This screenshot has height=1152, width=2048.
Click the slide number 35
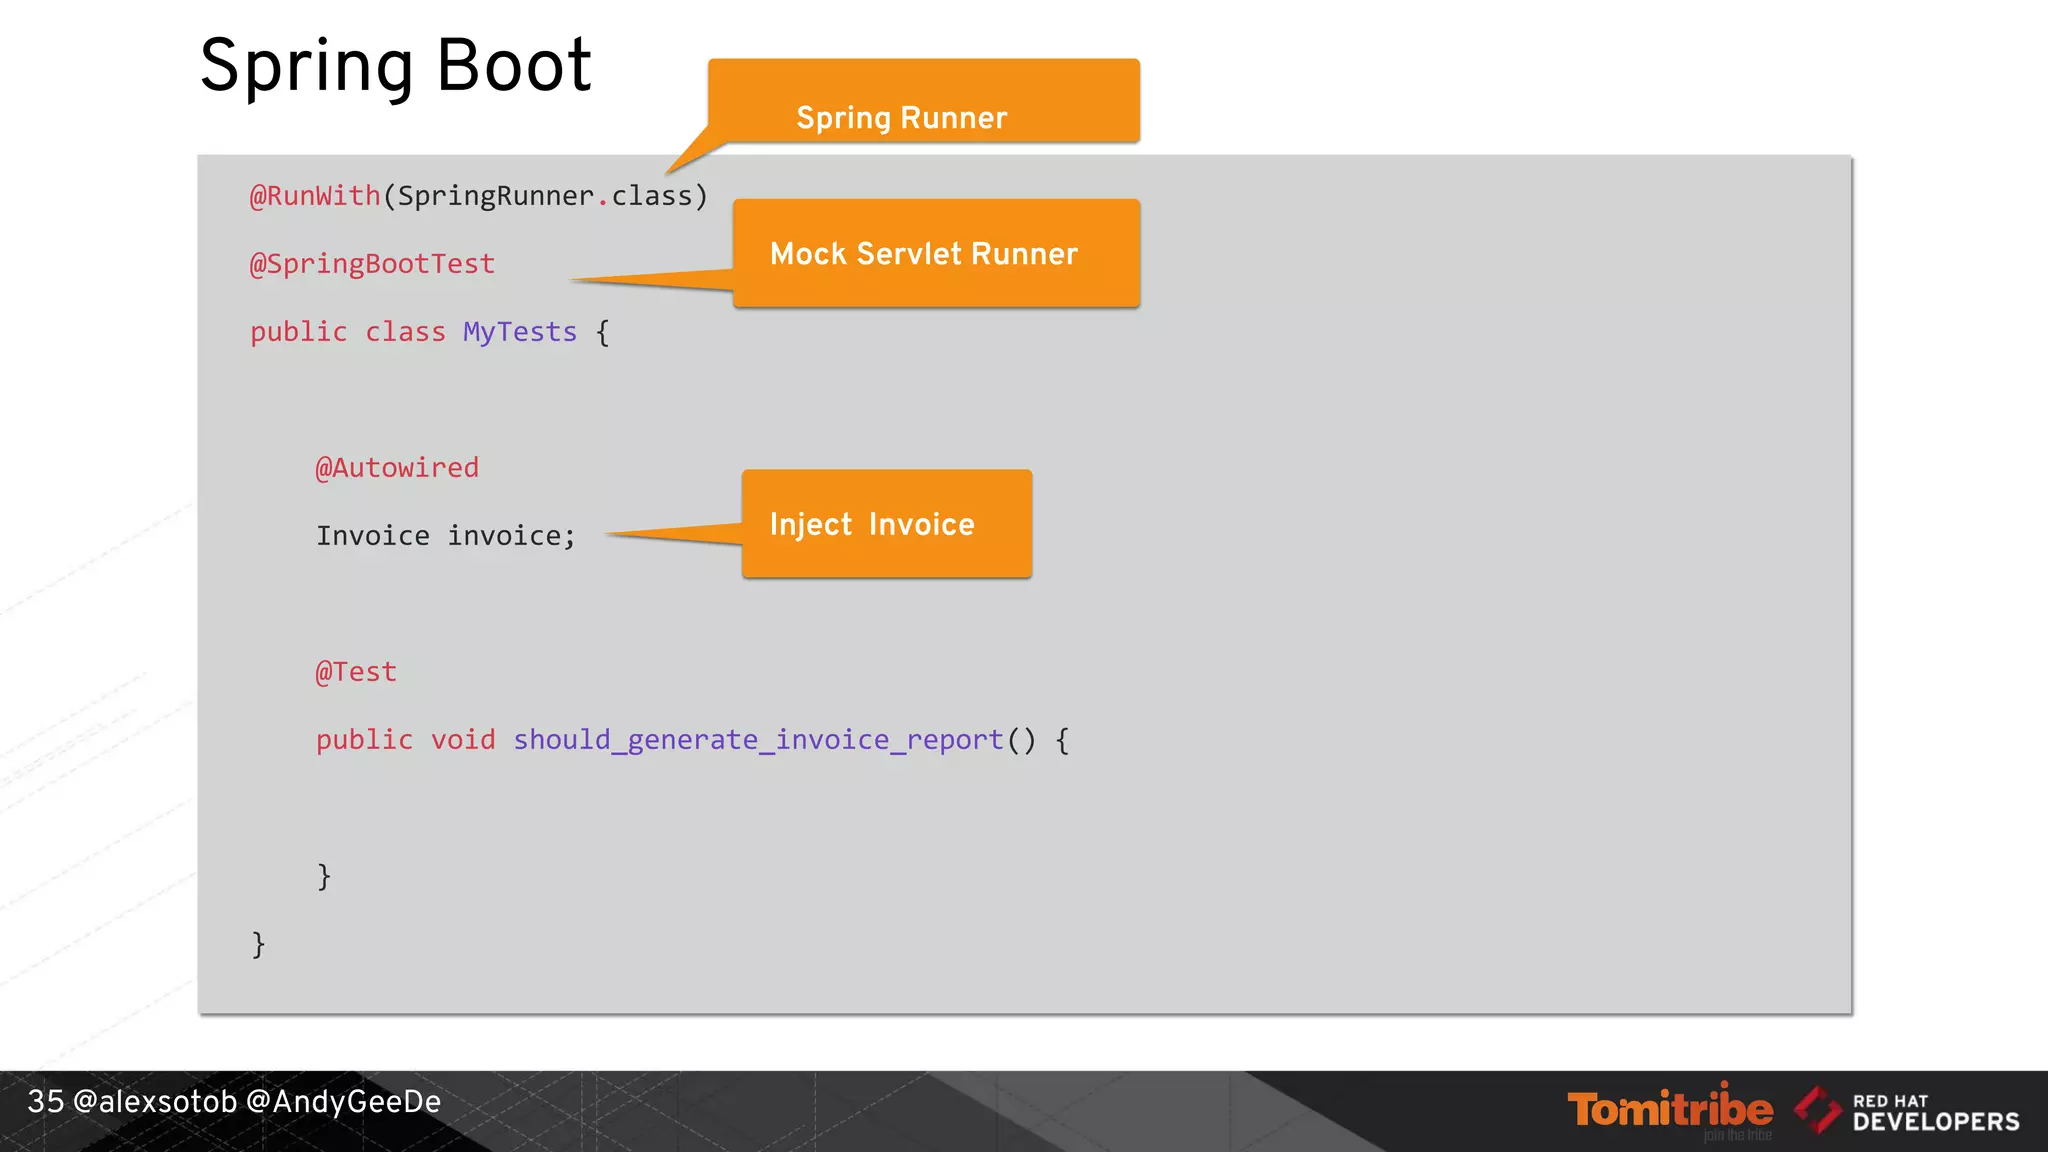(45, 1102)
